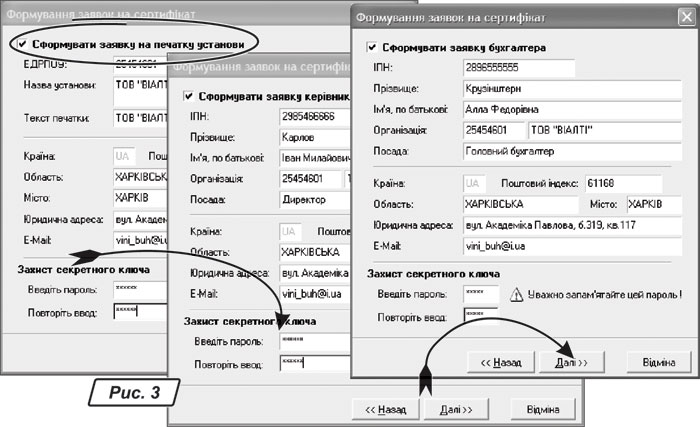Click 'Відміна' in the manager request dialog
Image resolution: width=700 pixels, height=427 pixels.
pyautogui.click(x=542, y=409)
